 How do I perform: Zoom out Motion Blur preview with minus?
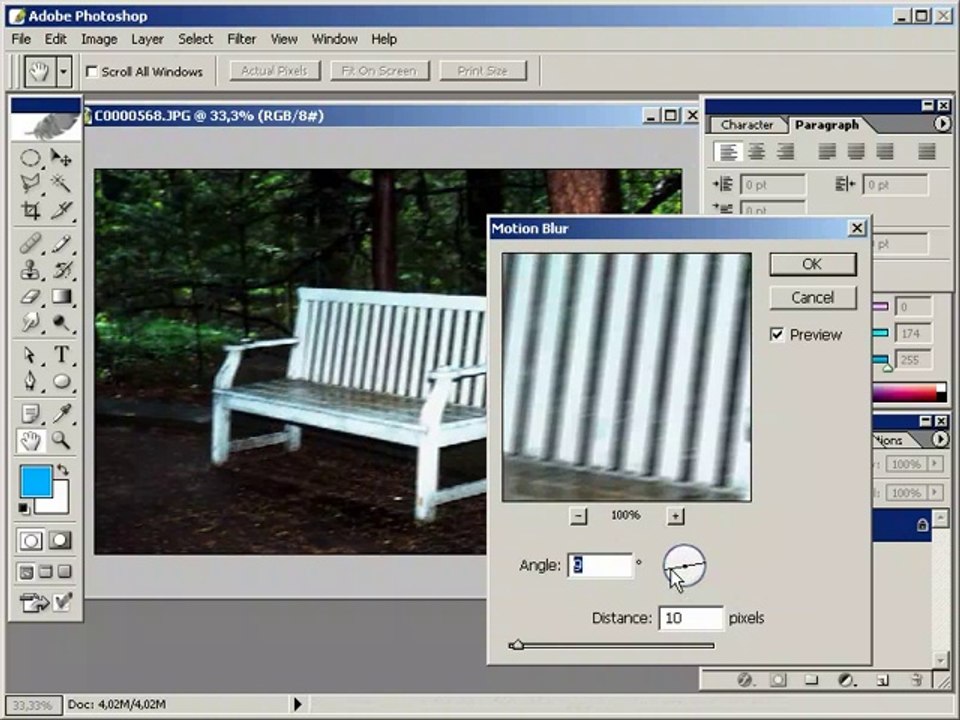pos(578,516)
